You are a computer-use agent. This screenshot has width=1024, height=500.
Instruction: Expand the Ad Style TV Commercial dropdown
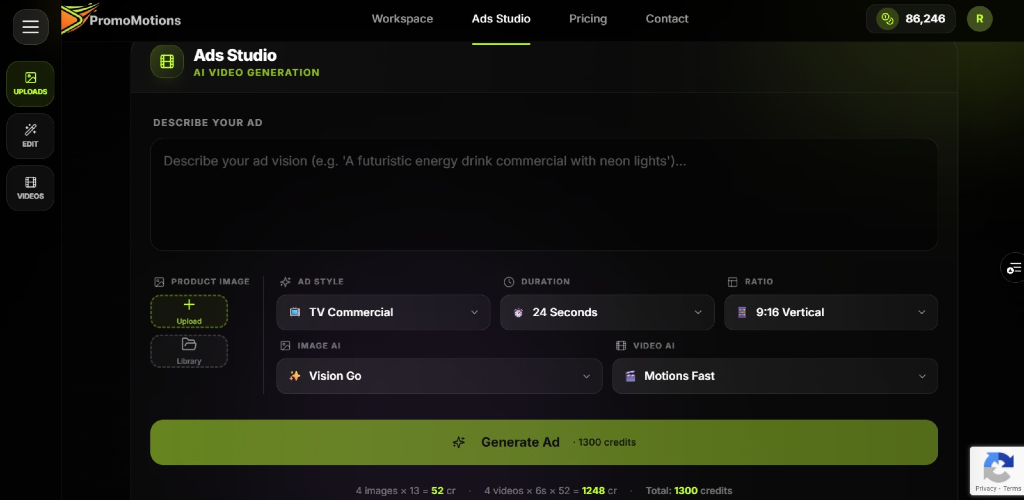click(383, 312)
